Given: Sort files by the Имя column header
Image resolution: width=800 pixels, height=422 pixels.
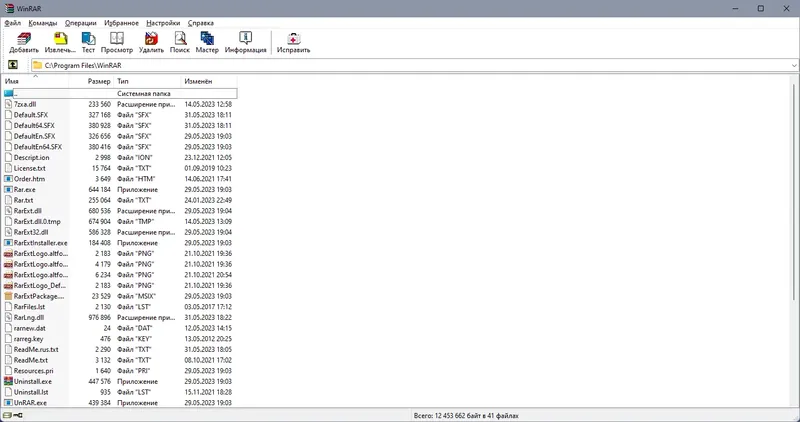Looking at the screenshot, I should [36, 81].
